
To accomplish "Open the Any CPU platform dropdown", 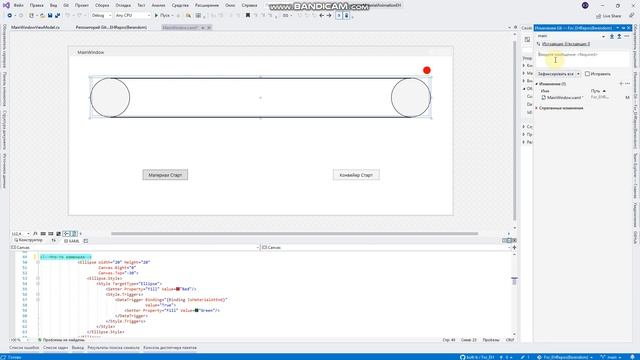I will pyautogui.click(x=133, y=16).
